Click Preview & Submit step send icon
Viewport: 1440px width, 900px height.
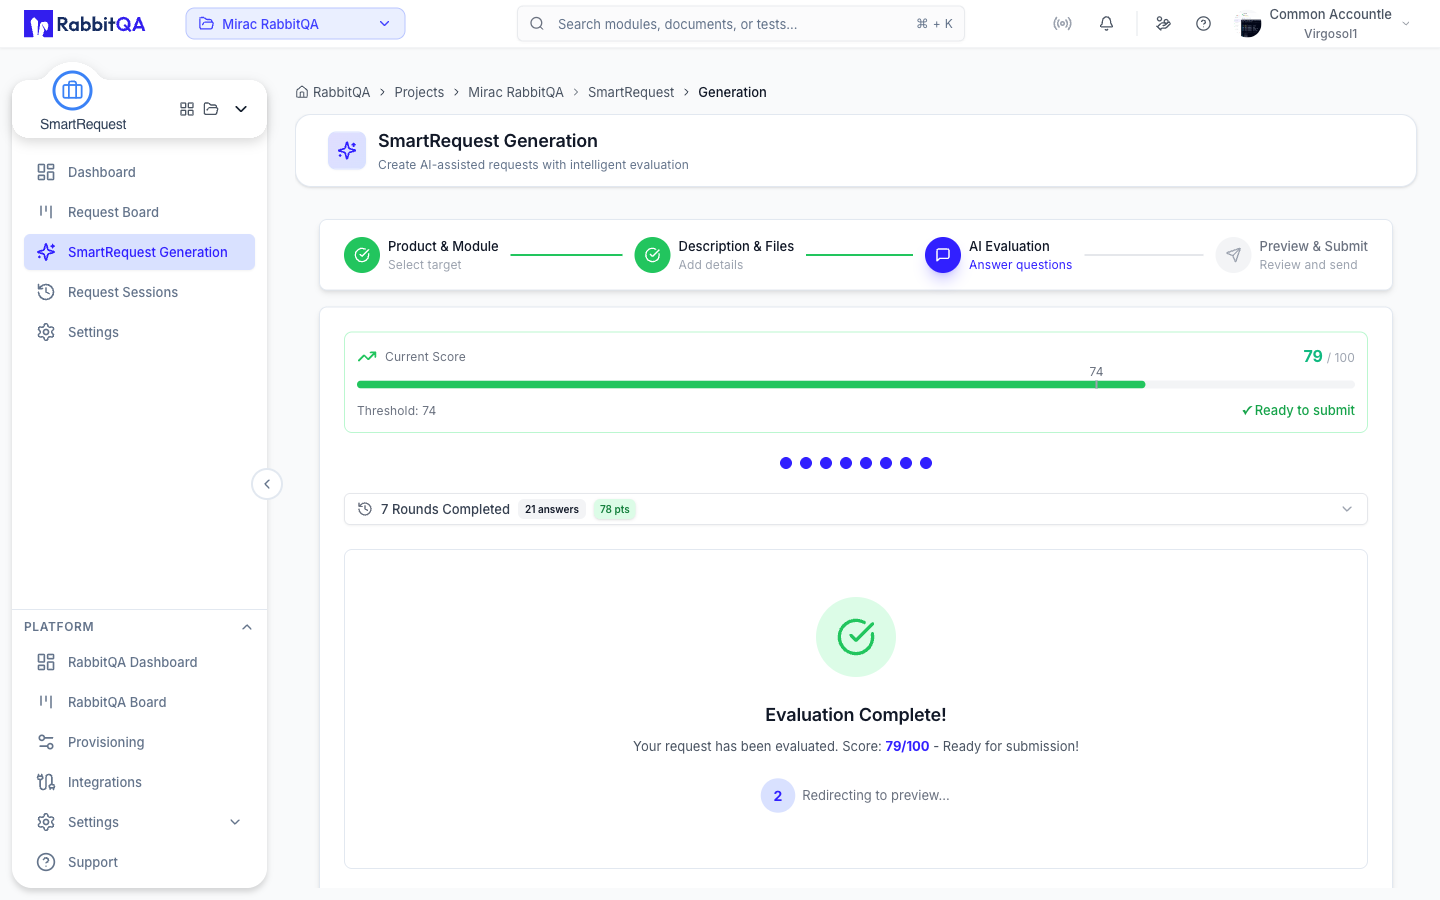1233,255
